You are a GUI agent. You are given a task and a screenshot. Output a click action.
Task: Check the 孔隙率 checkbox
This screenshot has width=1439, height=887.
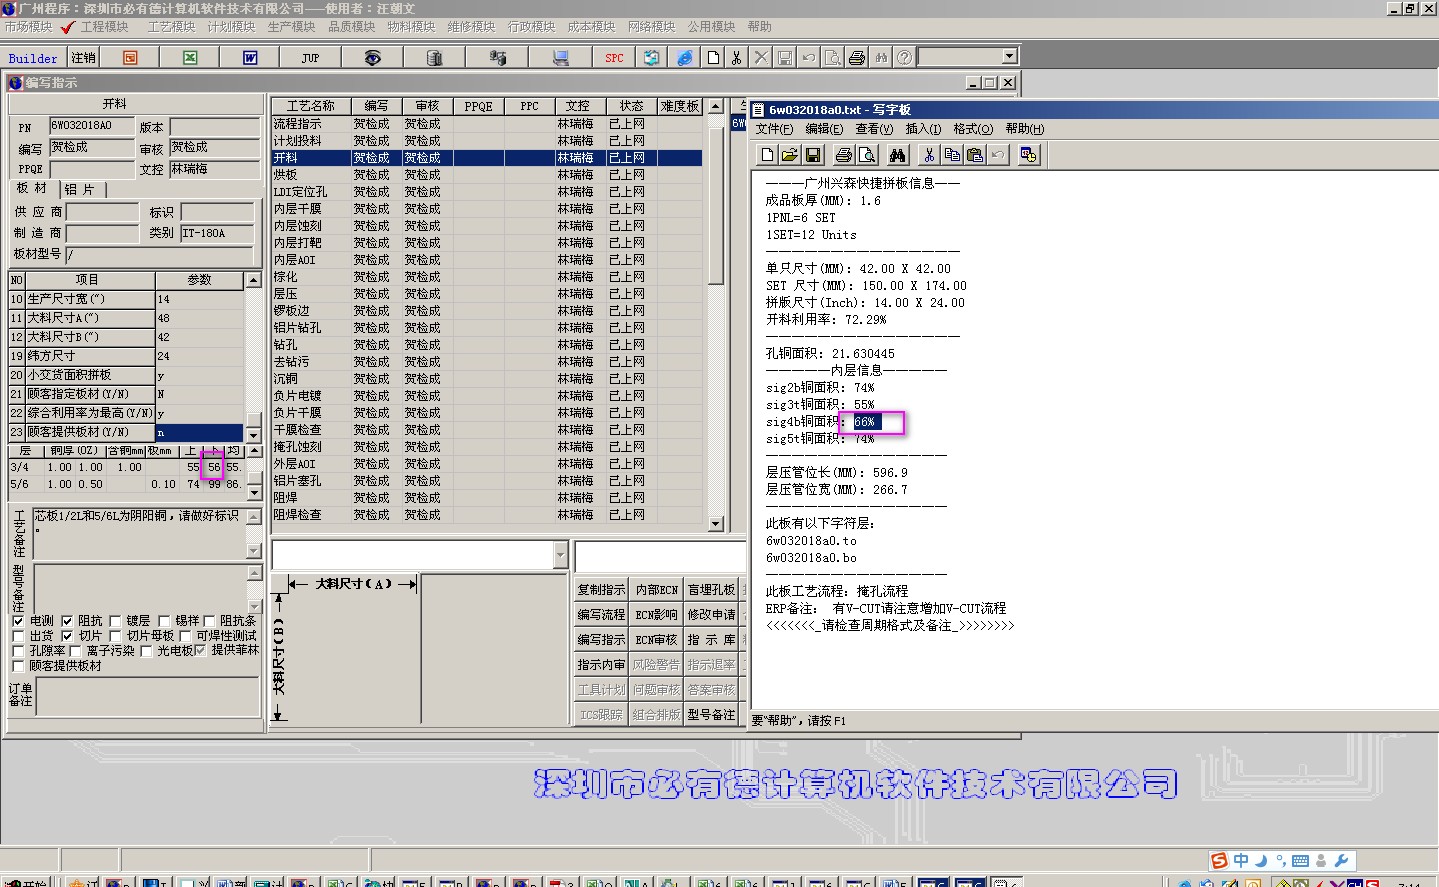(18, 651)
